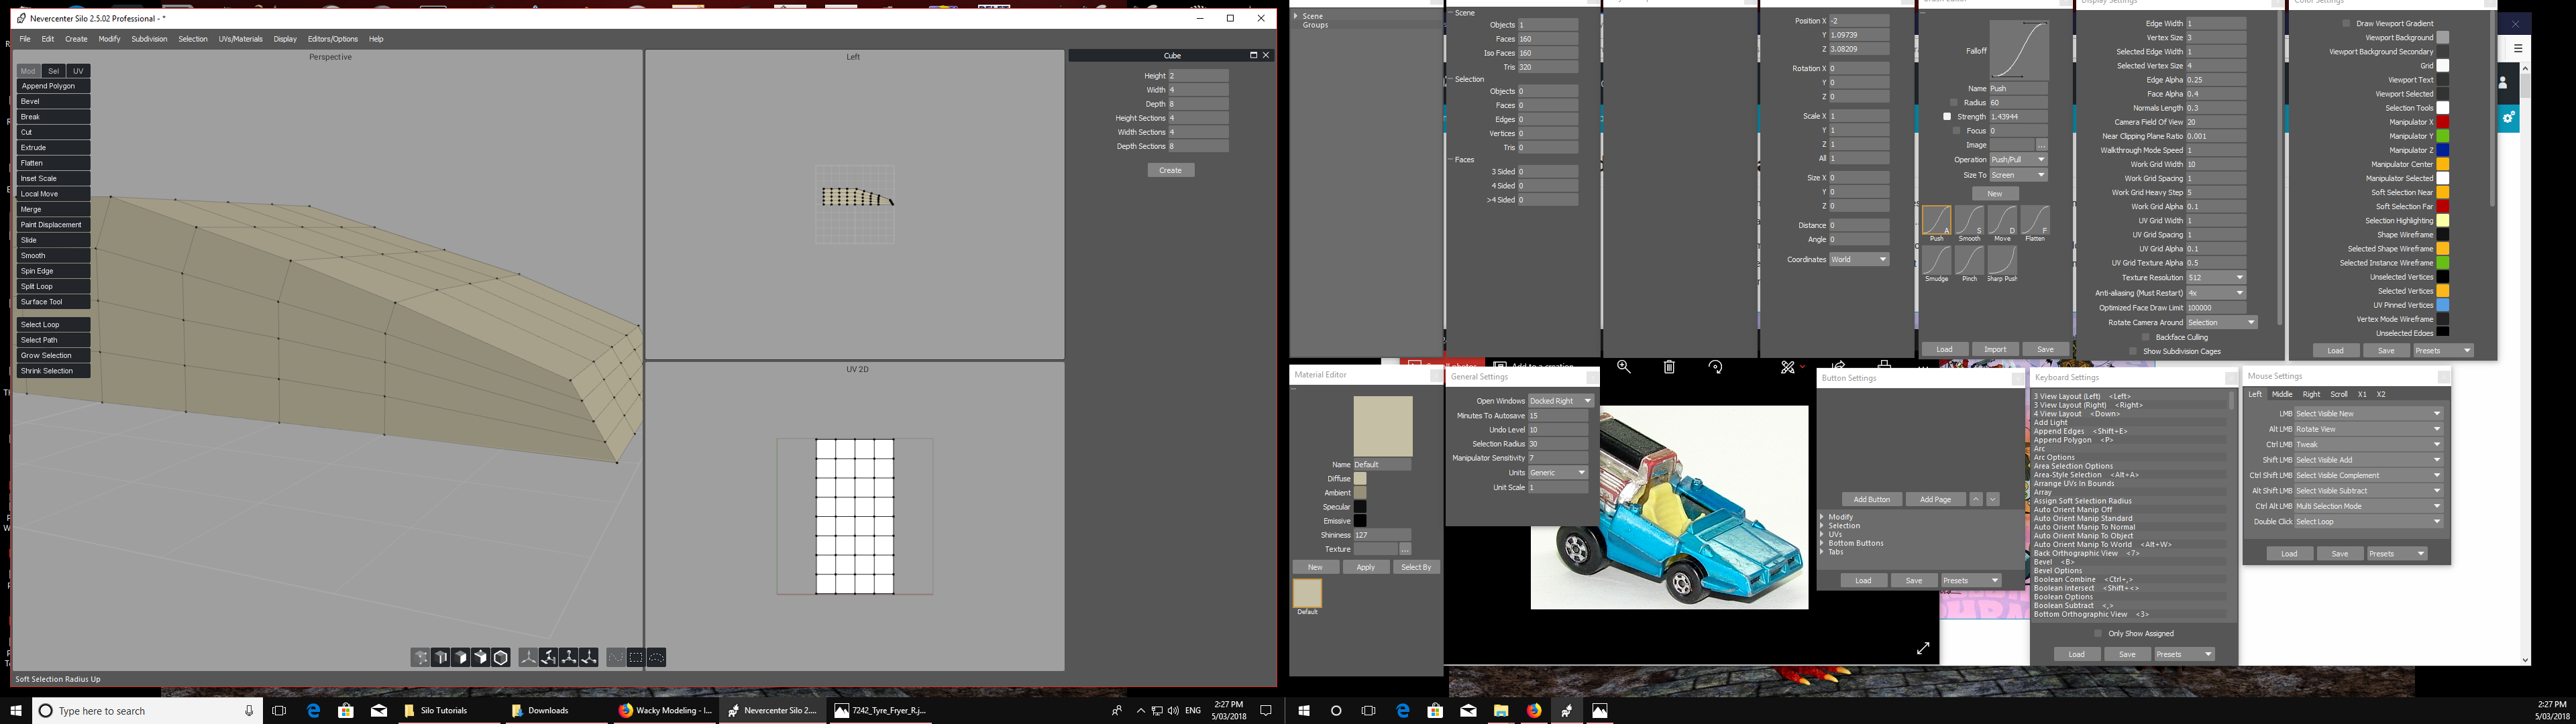
Task: Click the Create button in Cube panel
Action: click(x=1170, y=171)
